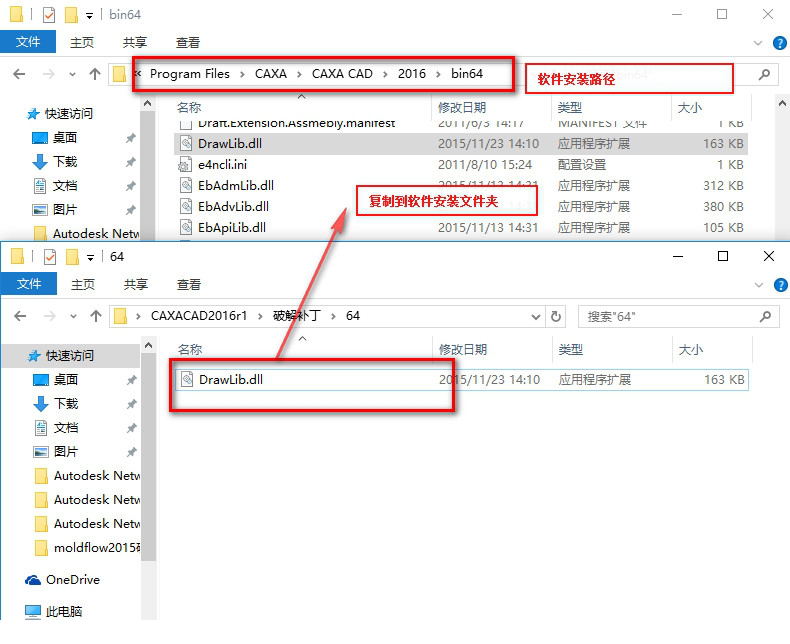Click CAXACAD2016r1 in the 64 address bar
Image resolution: width=790 pixels, height=644 pixels.
coord(199,316)
